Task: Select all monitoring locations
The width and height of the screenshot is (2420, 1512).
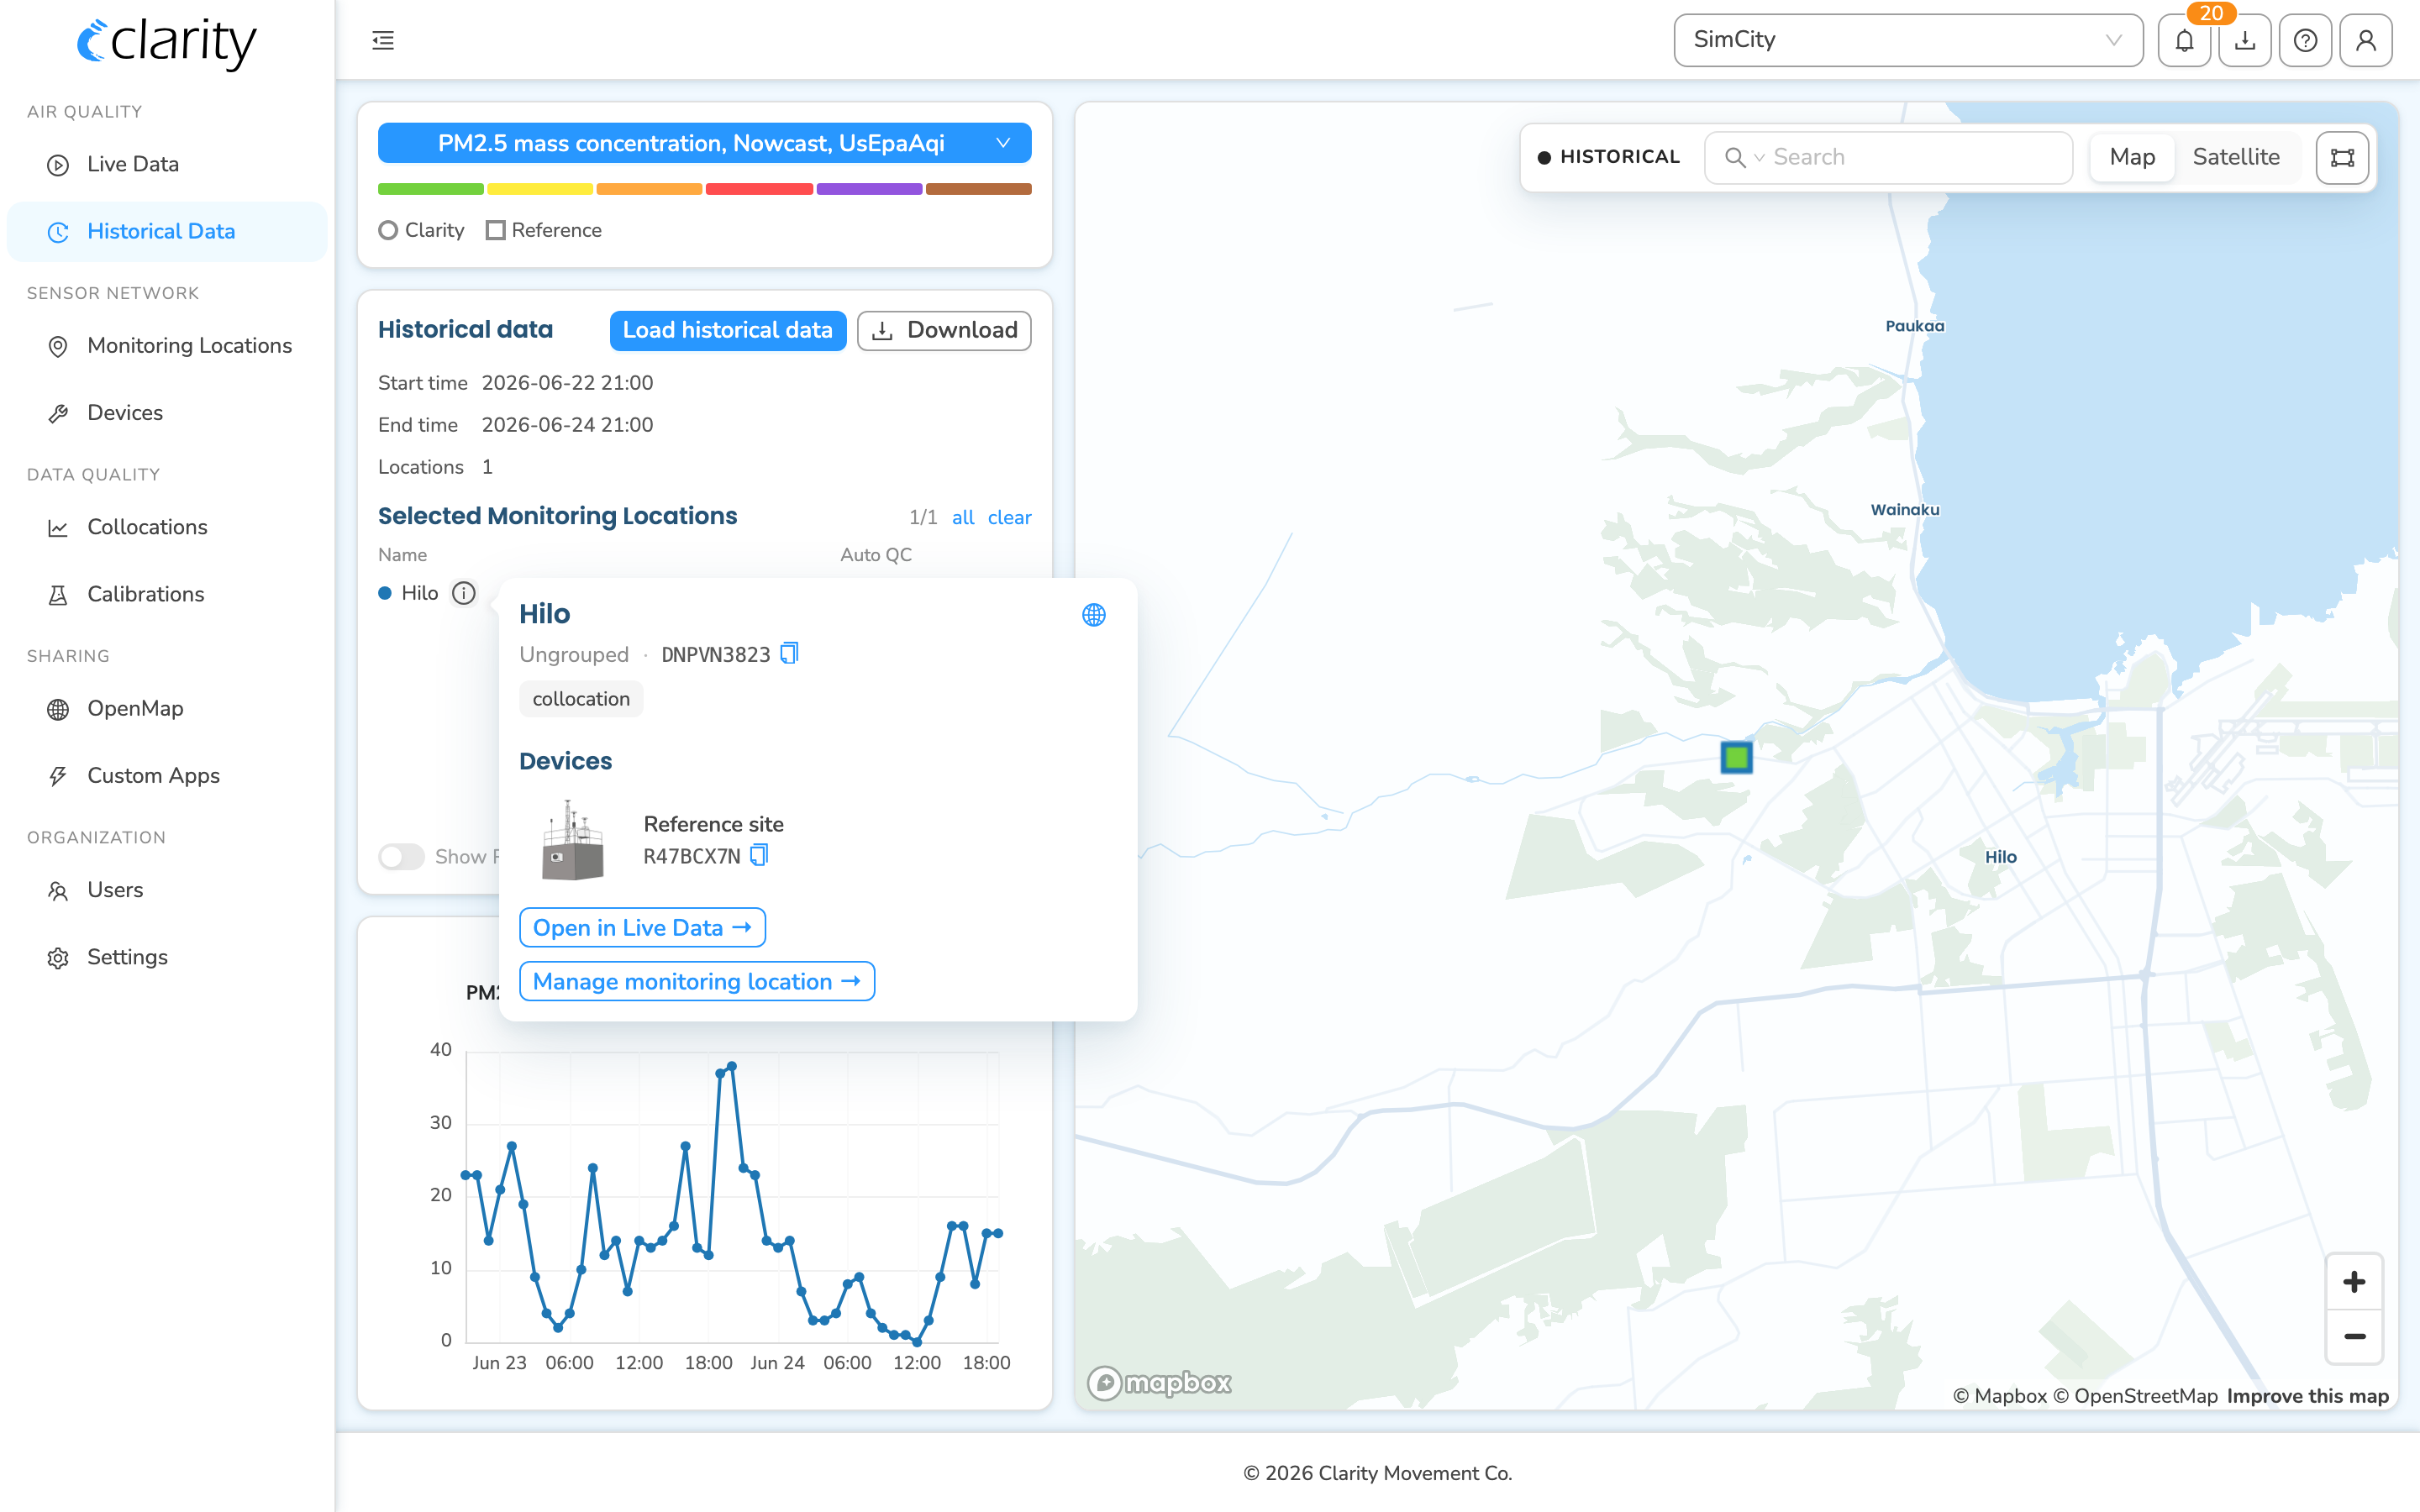Action: pos(963,517)
